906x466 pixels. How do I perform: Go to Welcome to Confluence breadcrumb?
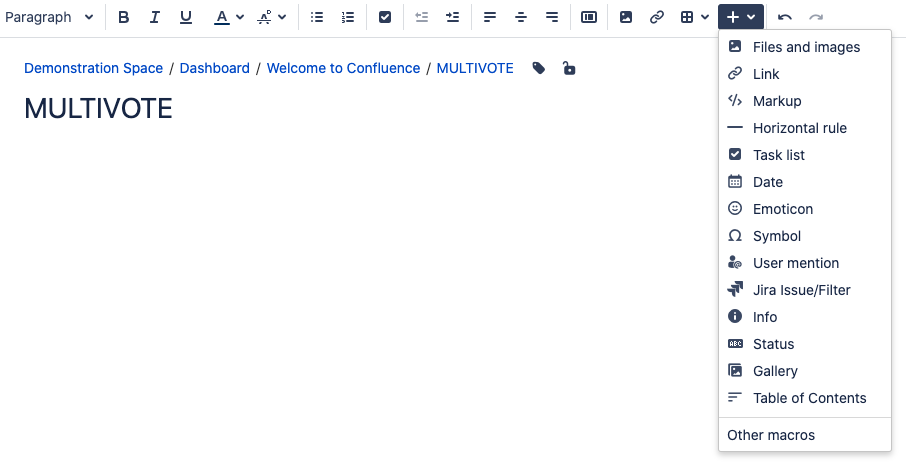coord(343,68)
